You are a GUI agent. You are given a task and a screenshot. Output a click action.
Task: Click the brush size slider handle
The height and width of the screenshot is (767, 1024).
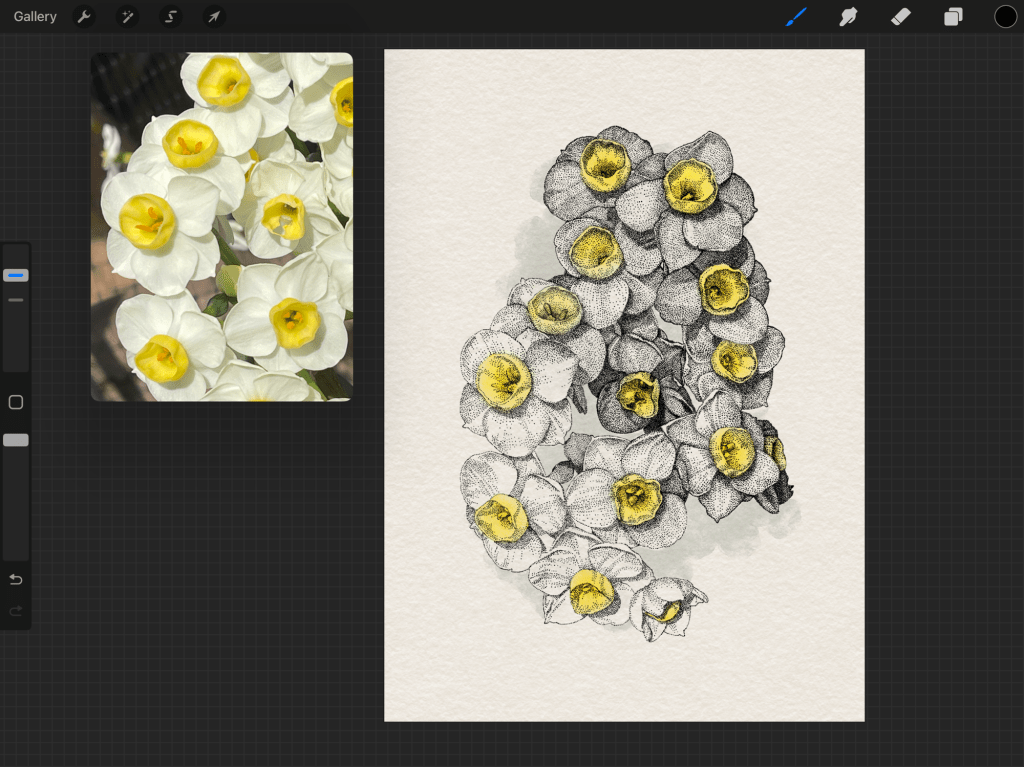click(x=16, y=275)
